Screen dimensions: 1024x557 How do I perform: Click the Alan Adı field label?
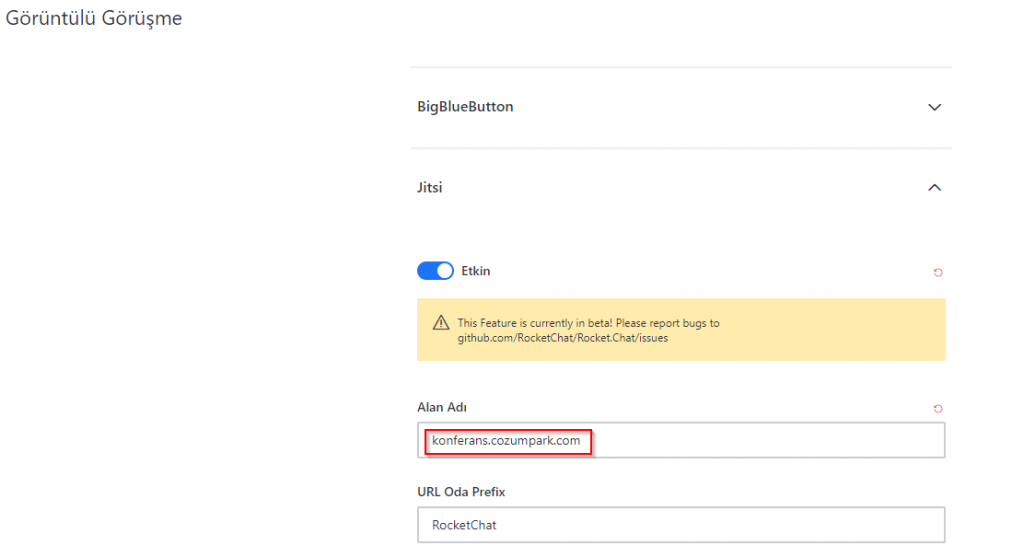click(x=442, y=407)
